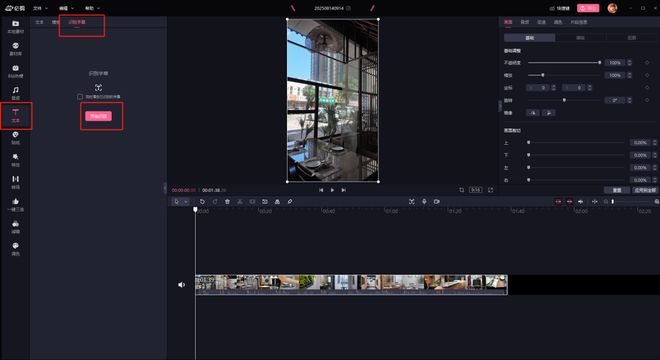
Task: Step the opacity 100% value spinner
Action: pos(630,63)
